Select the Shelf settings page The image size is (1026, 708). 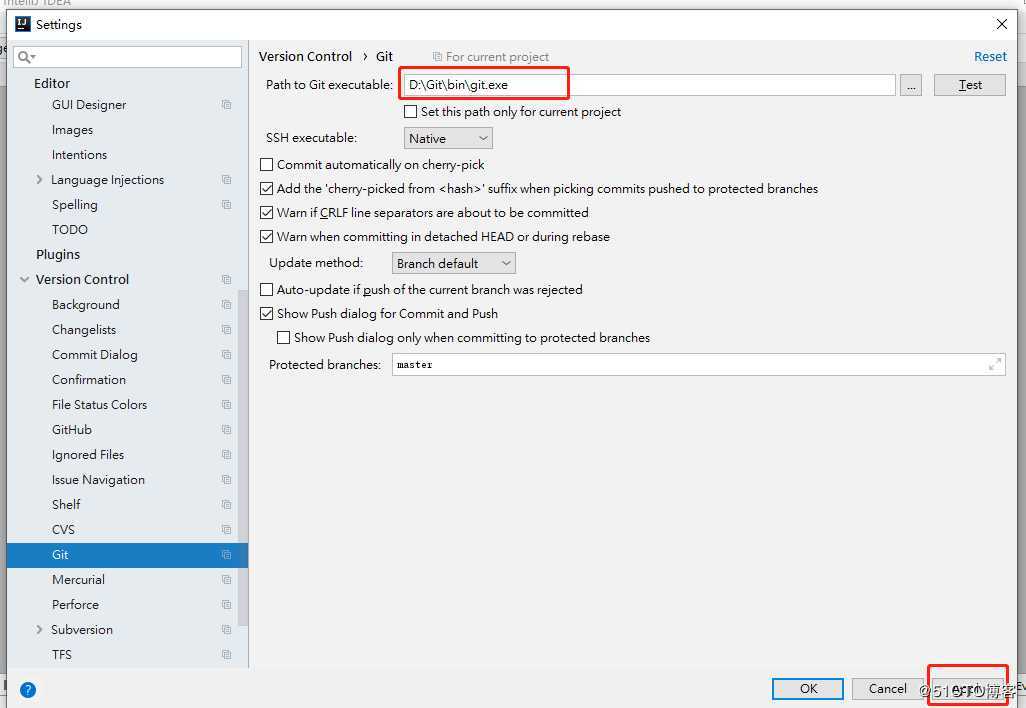tap(66, 504)
